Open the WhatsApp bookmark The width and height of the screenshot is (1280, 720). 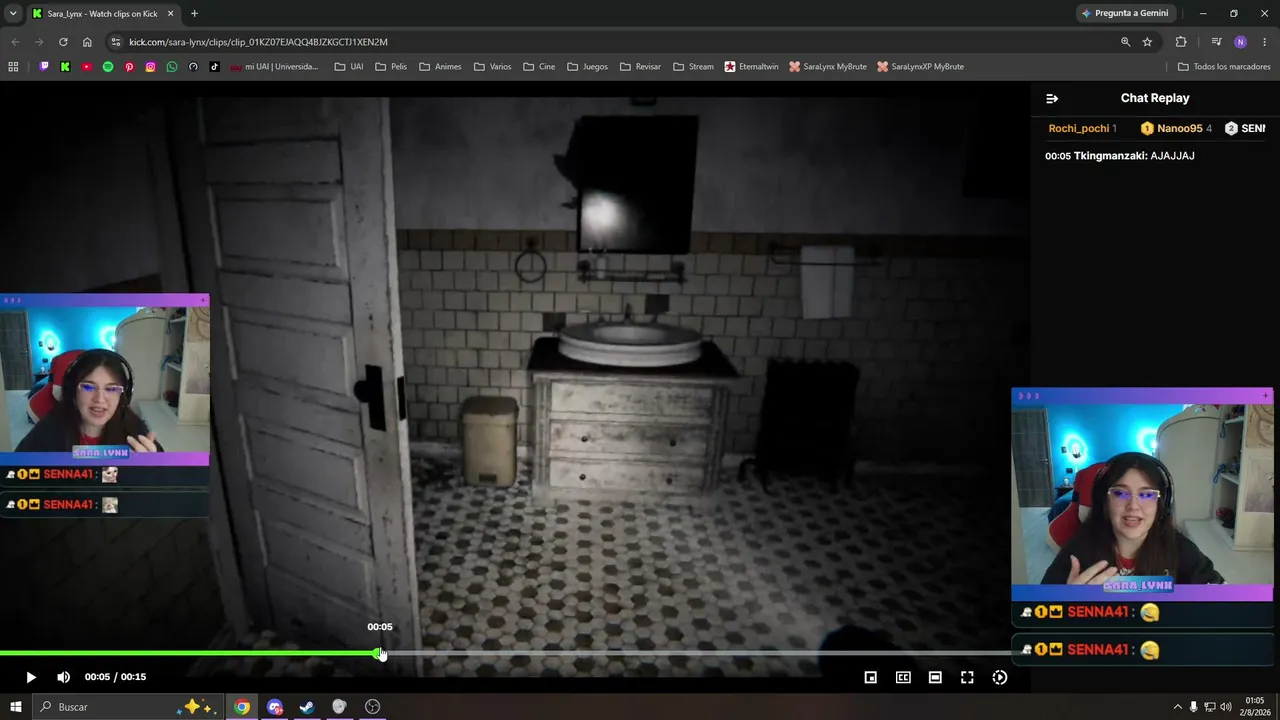[172, 67]
